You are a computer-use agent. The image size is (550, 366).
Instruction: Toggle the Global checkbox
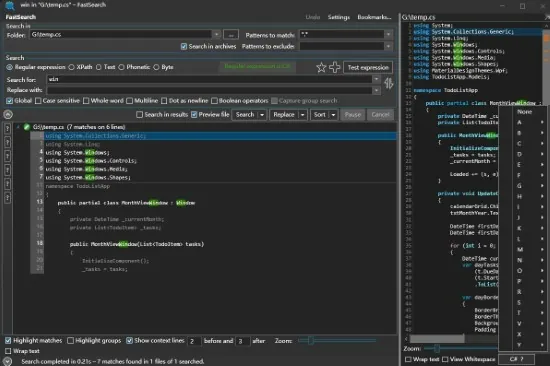click(9, 101)
